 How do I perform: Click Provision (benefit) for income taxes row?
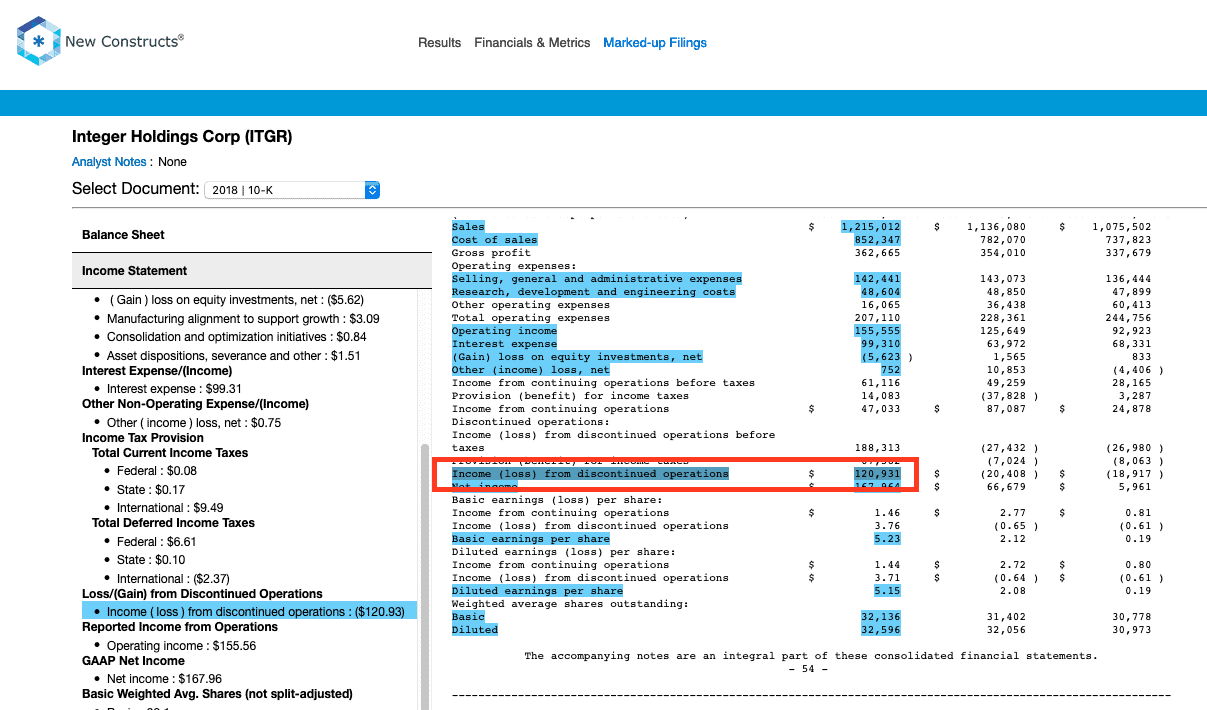[x=570, y=396]
